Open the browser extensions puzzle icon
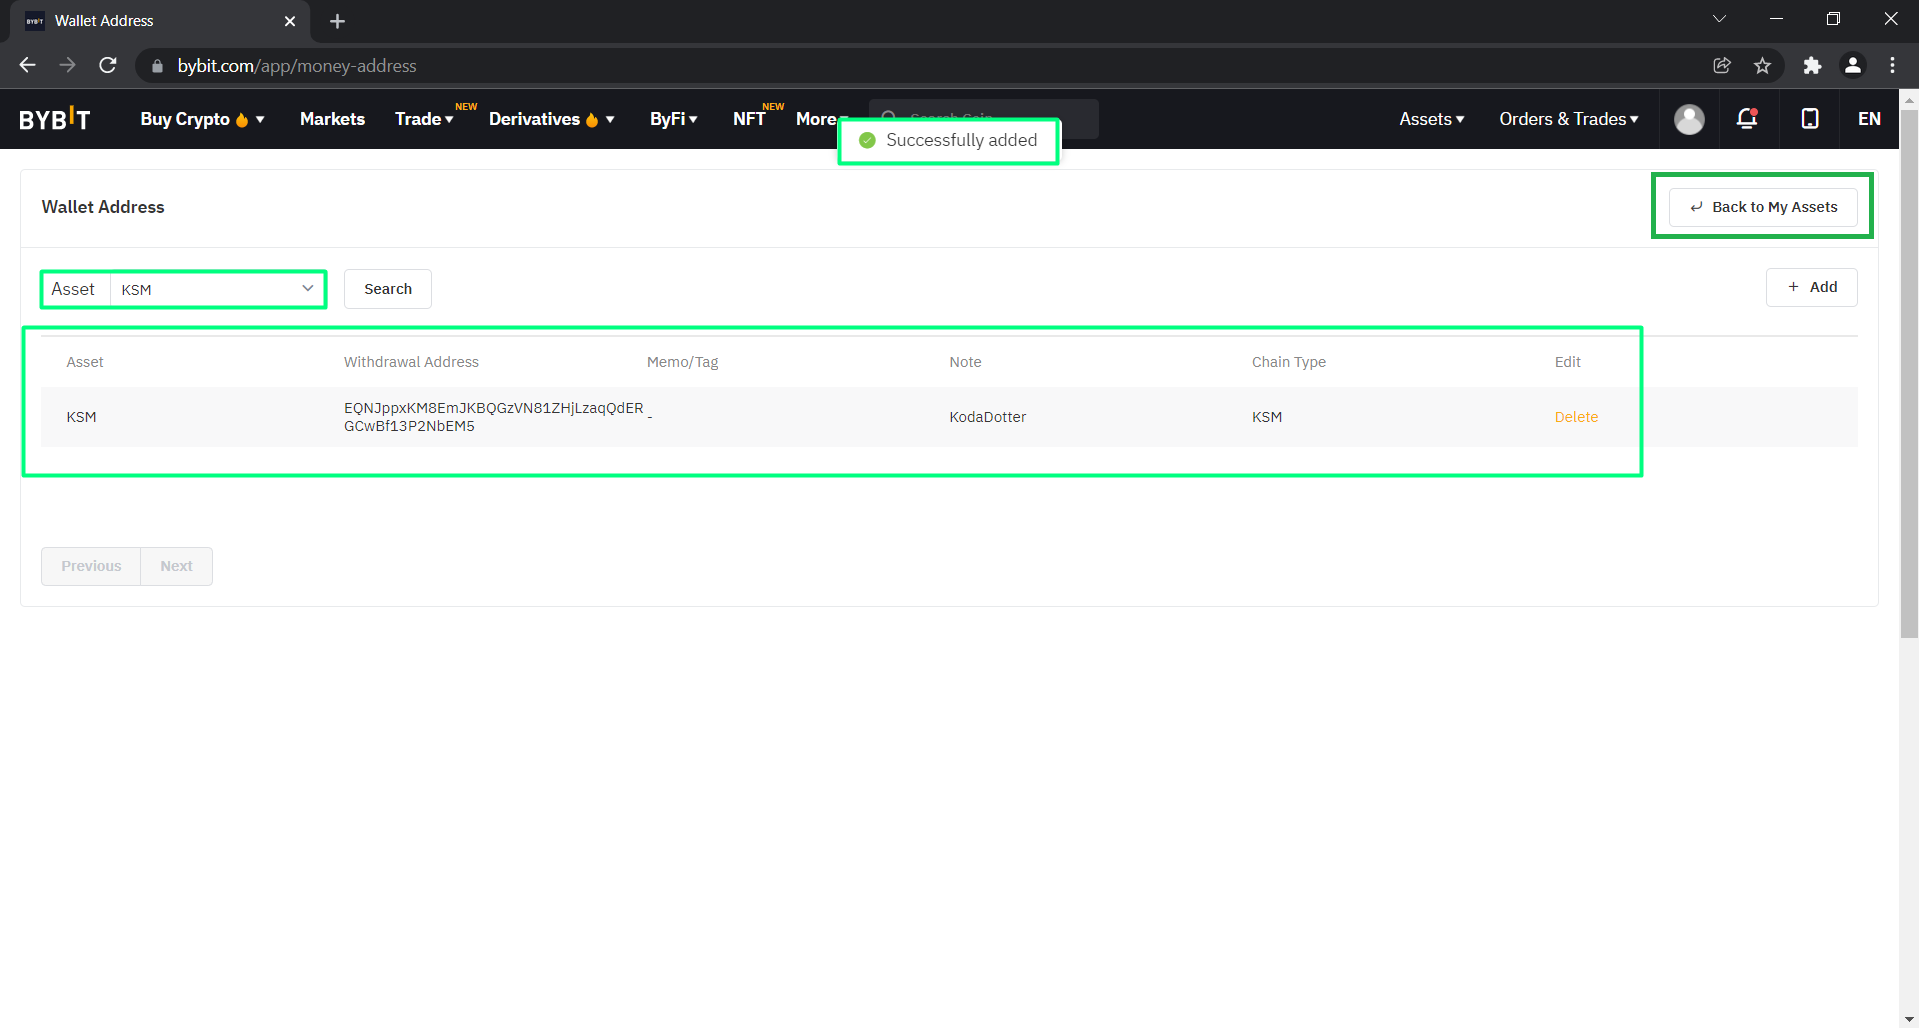 [1812, 66]
